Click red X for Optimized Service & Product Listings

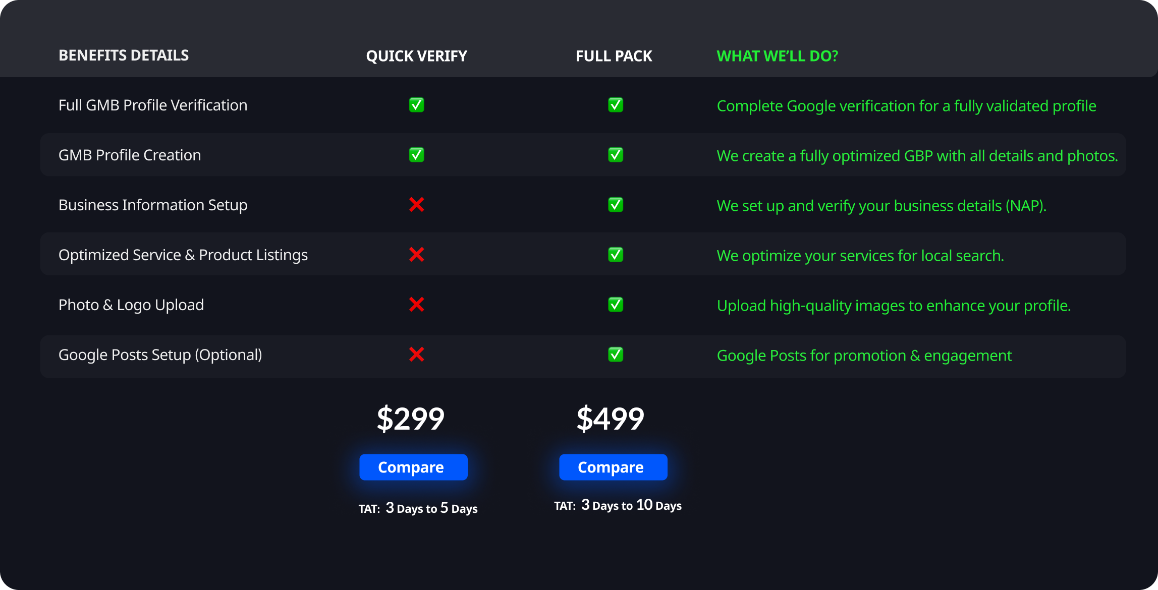point(417,255)
